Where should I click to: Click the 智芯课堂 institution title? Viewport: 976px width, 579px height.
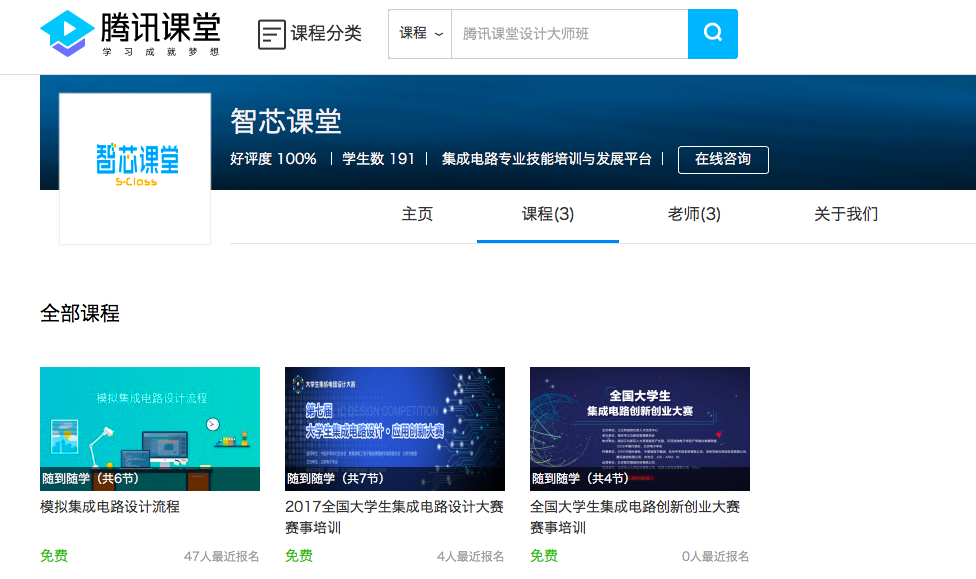point(286,121)
